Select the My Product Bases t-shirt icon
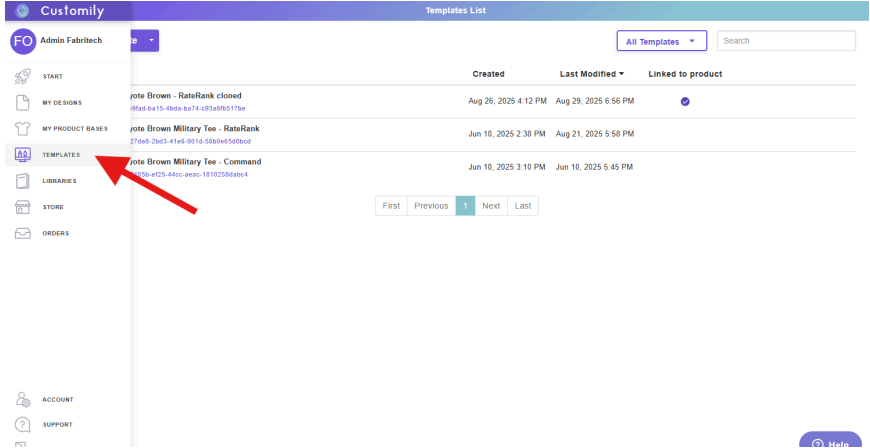This screenshot has height=448, width=870. pyautogui.click(x=22, y=128)
